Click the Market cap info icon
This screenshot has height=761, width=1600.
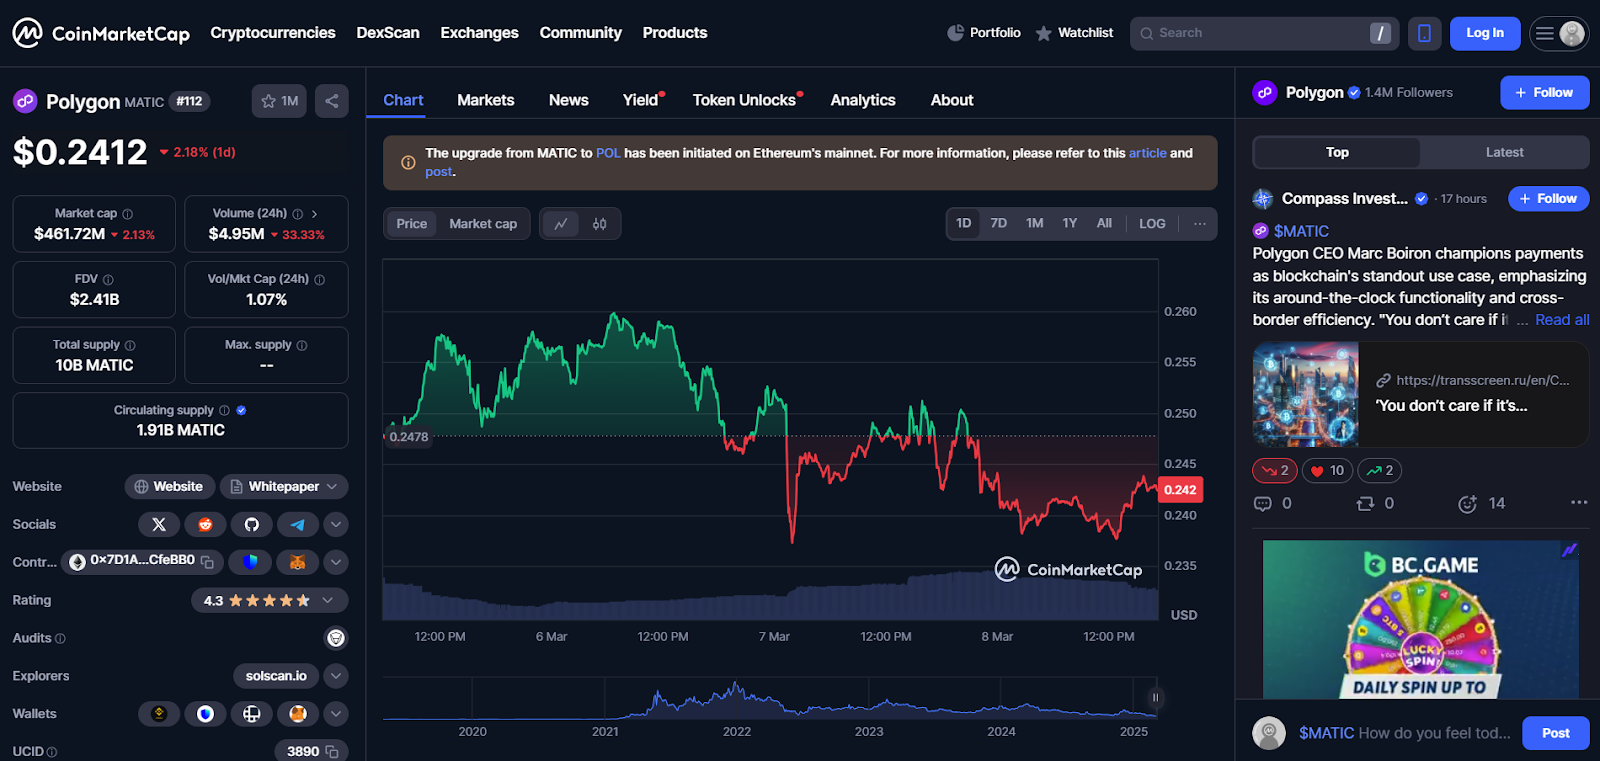point(127,214)
